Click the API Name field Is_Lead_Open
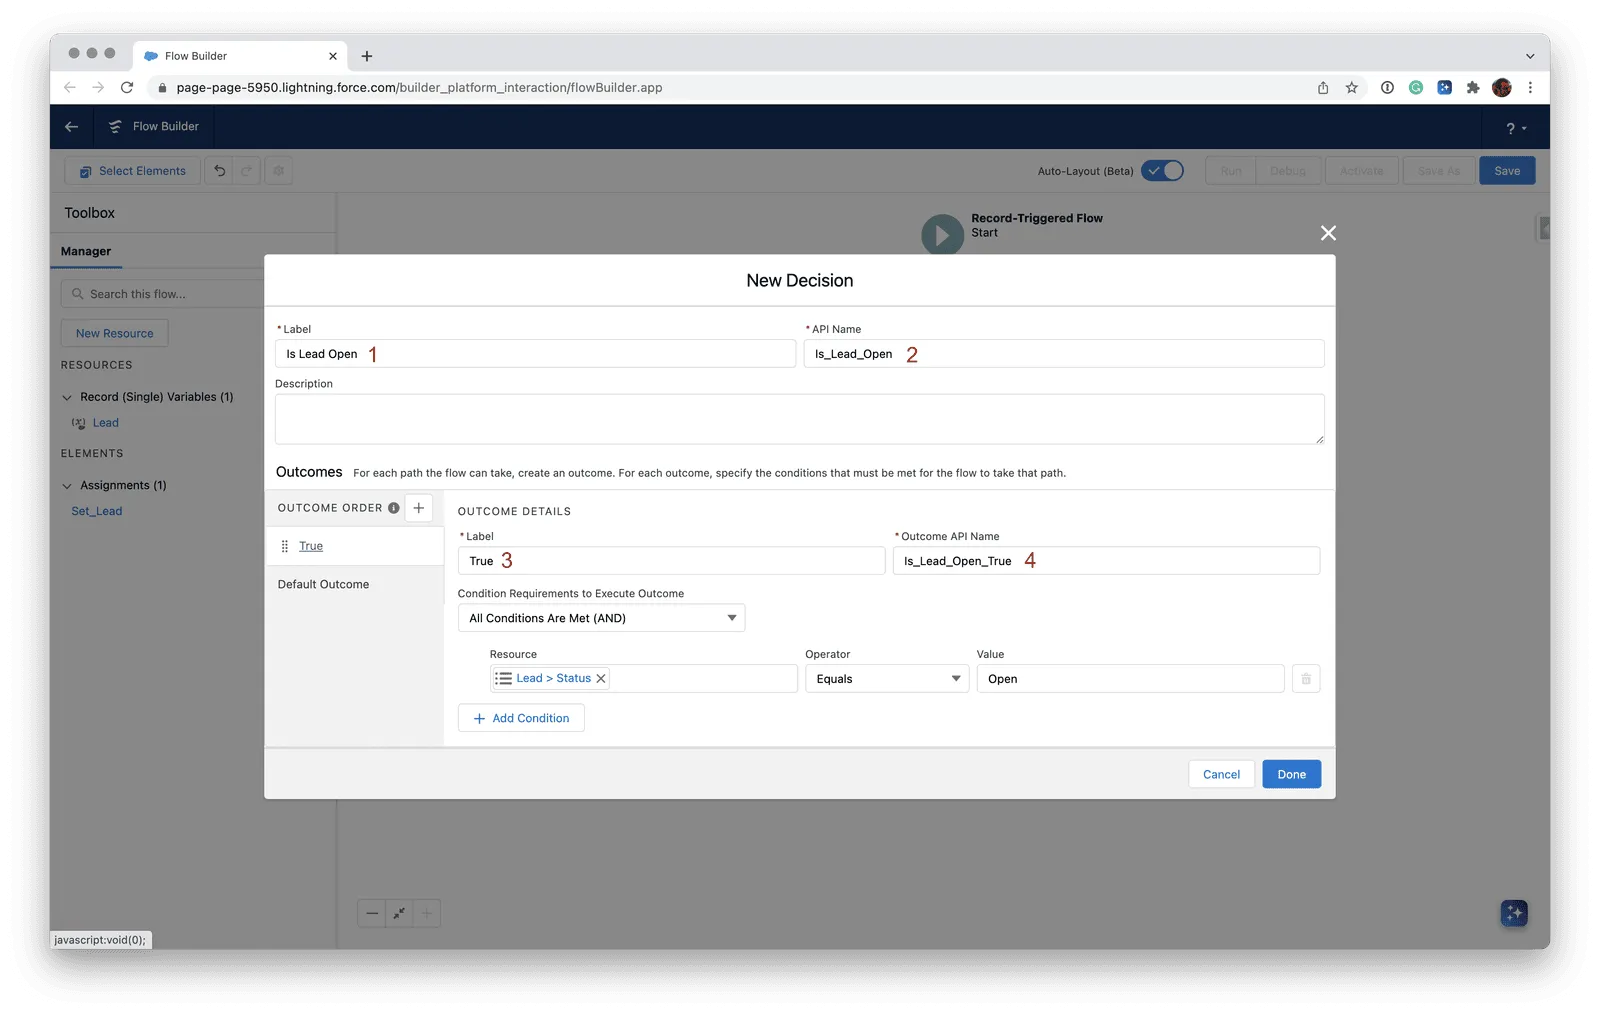1600x1015 pixels. click(1064, 354)
